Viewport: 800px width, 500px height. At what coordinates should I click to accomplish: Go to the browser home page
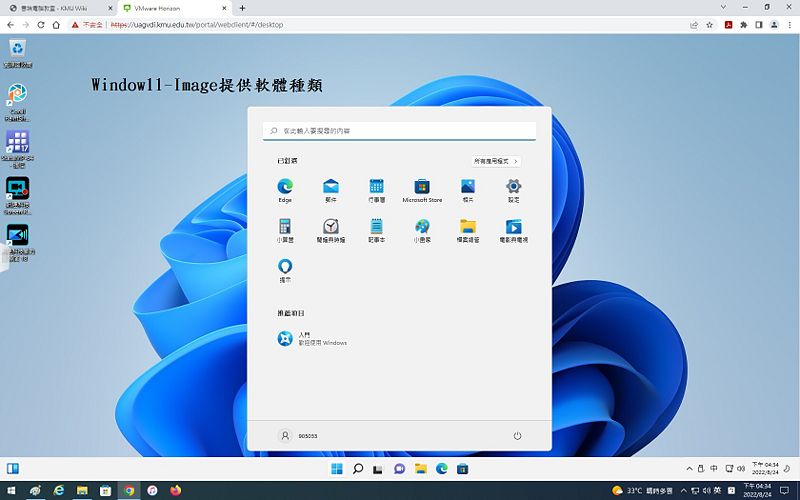56,24
